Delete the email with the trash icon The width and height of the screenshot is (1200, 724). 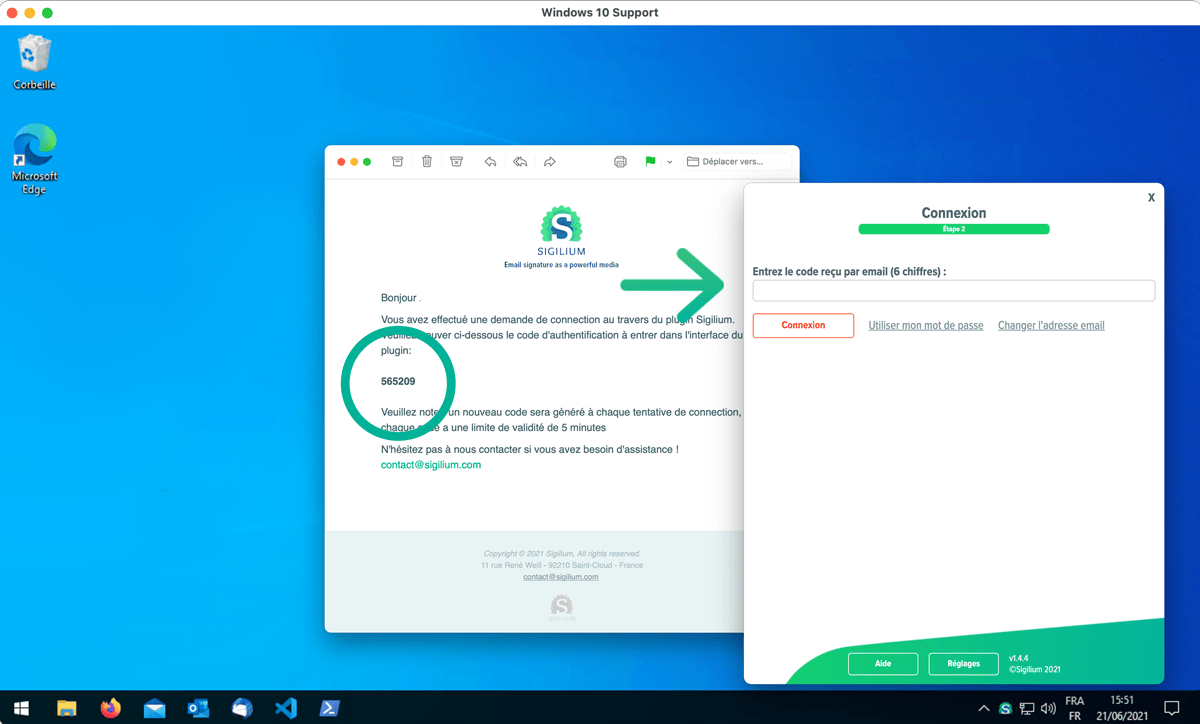pyautogui.click(x=427, y=162)
